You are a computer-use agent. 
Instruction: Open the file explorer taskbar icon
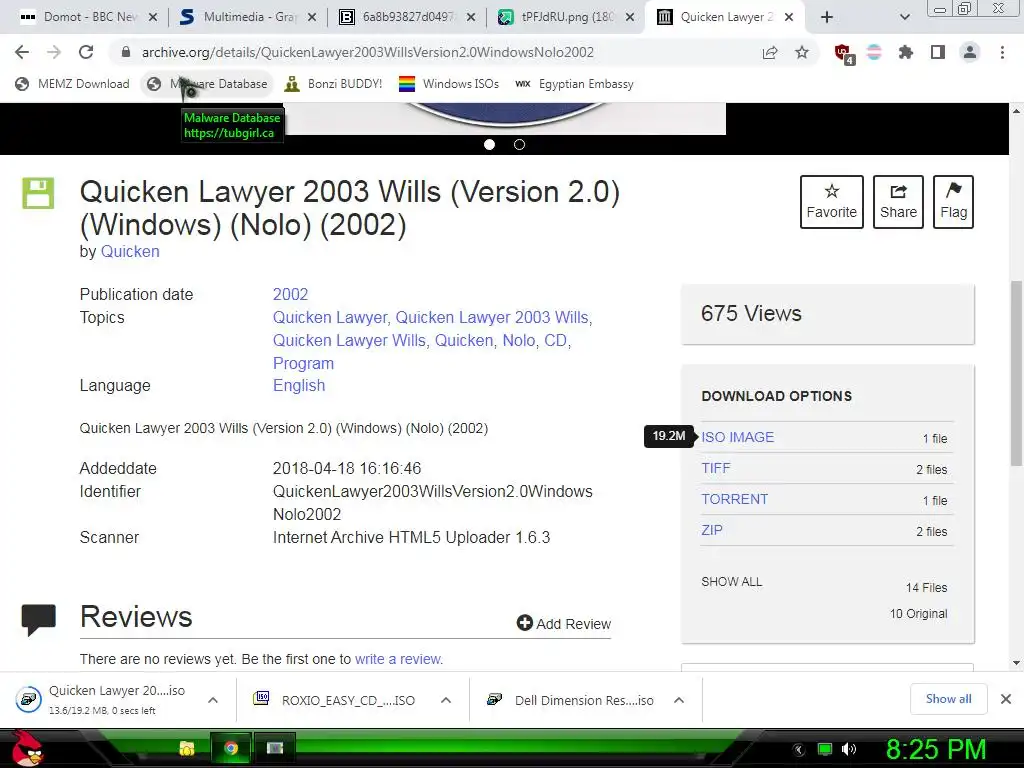click(x=187, y=748)
